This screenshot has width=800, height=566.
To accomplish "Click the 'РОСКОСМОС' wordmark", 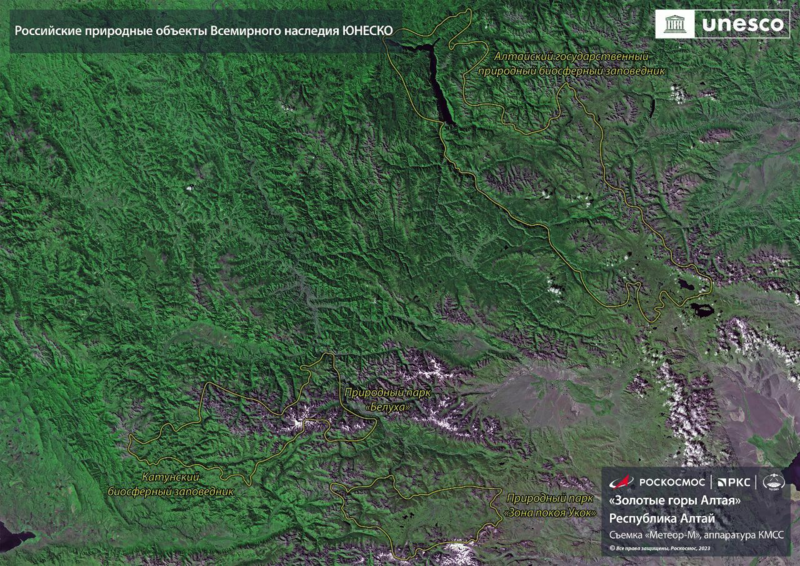I will coord(671,482).
